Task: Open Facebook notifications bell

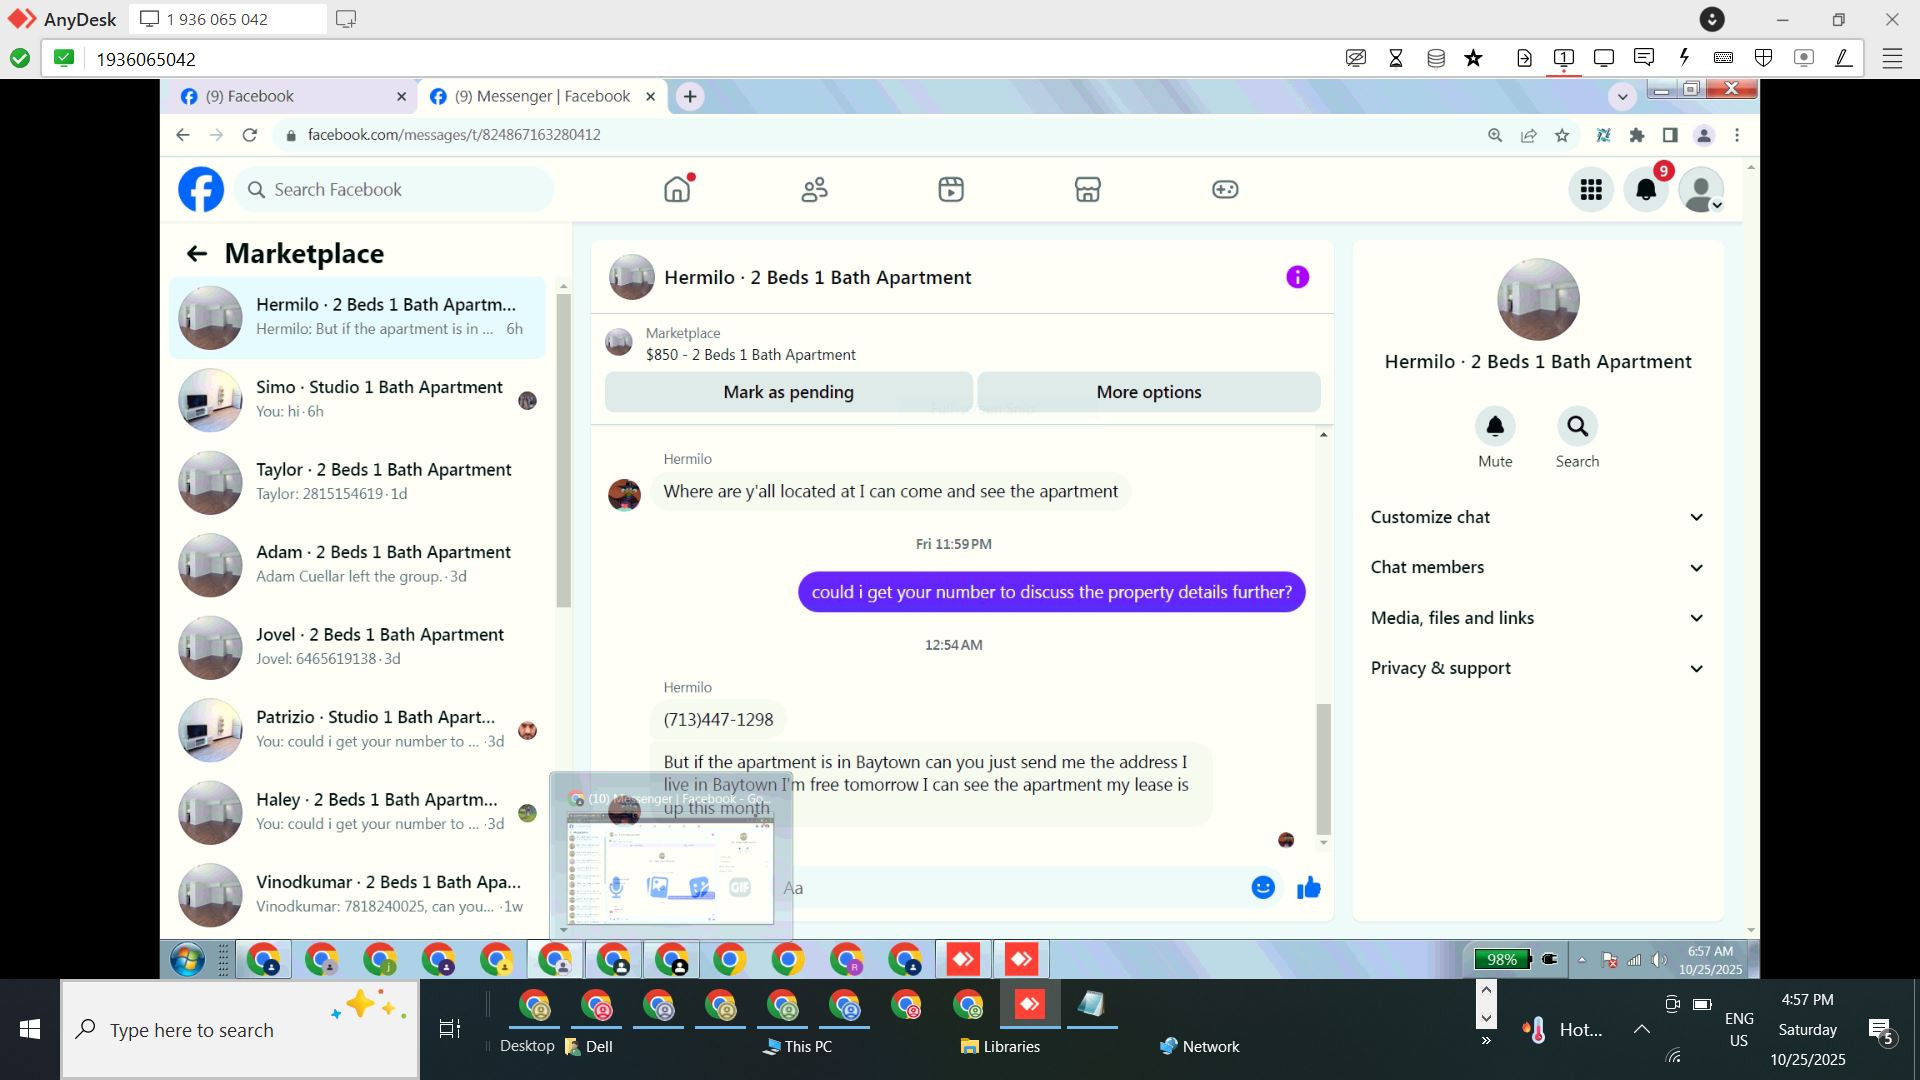Action: (x=1645, y=189)
